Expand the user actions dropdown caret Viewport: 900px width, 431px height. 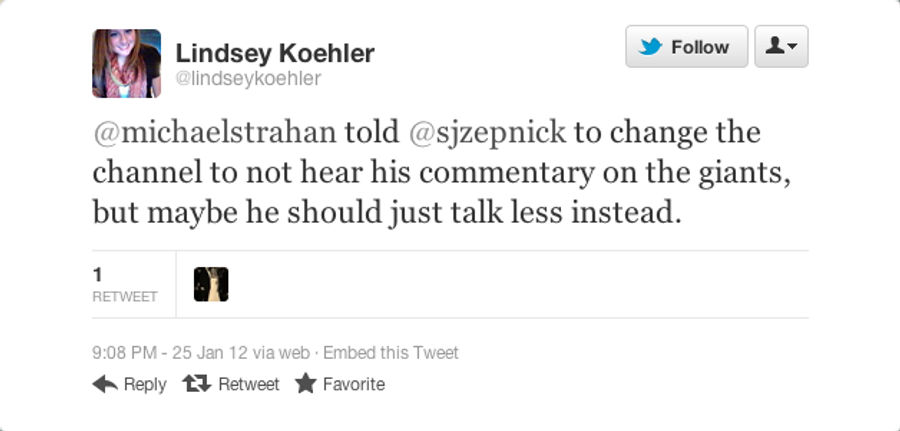point(793,46)
